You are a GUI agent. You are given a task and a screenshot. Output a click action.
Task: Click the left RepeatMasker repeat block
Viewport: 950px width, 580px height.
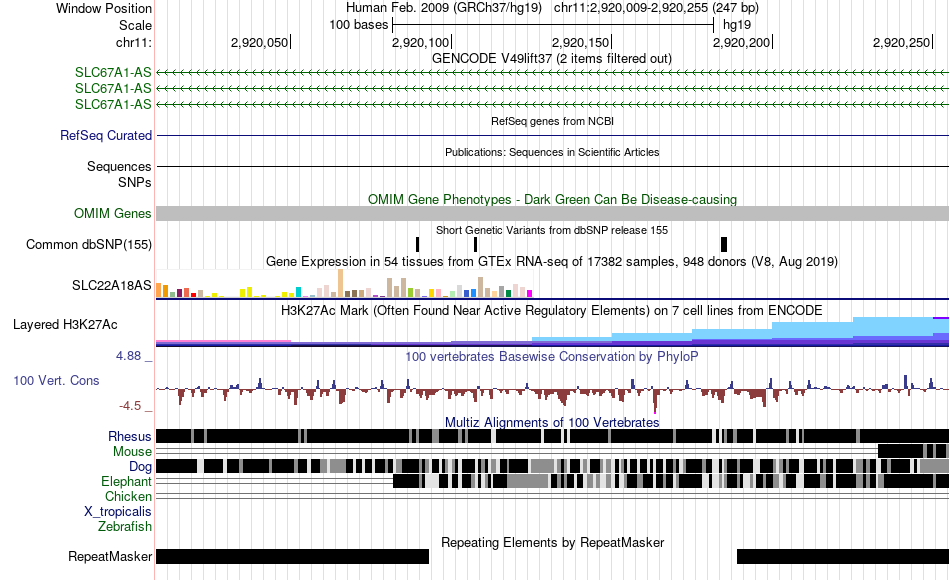point(293,556)
